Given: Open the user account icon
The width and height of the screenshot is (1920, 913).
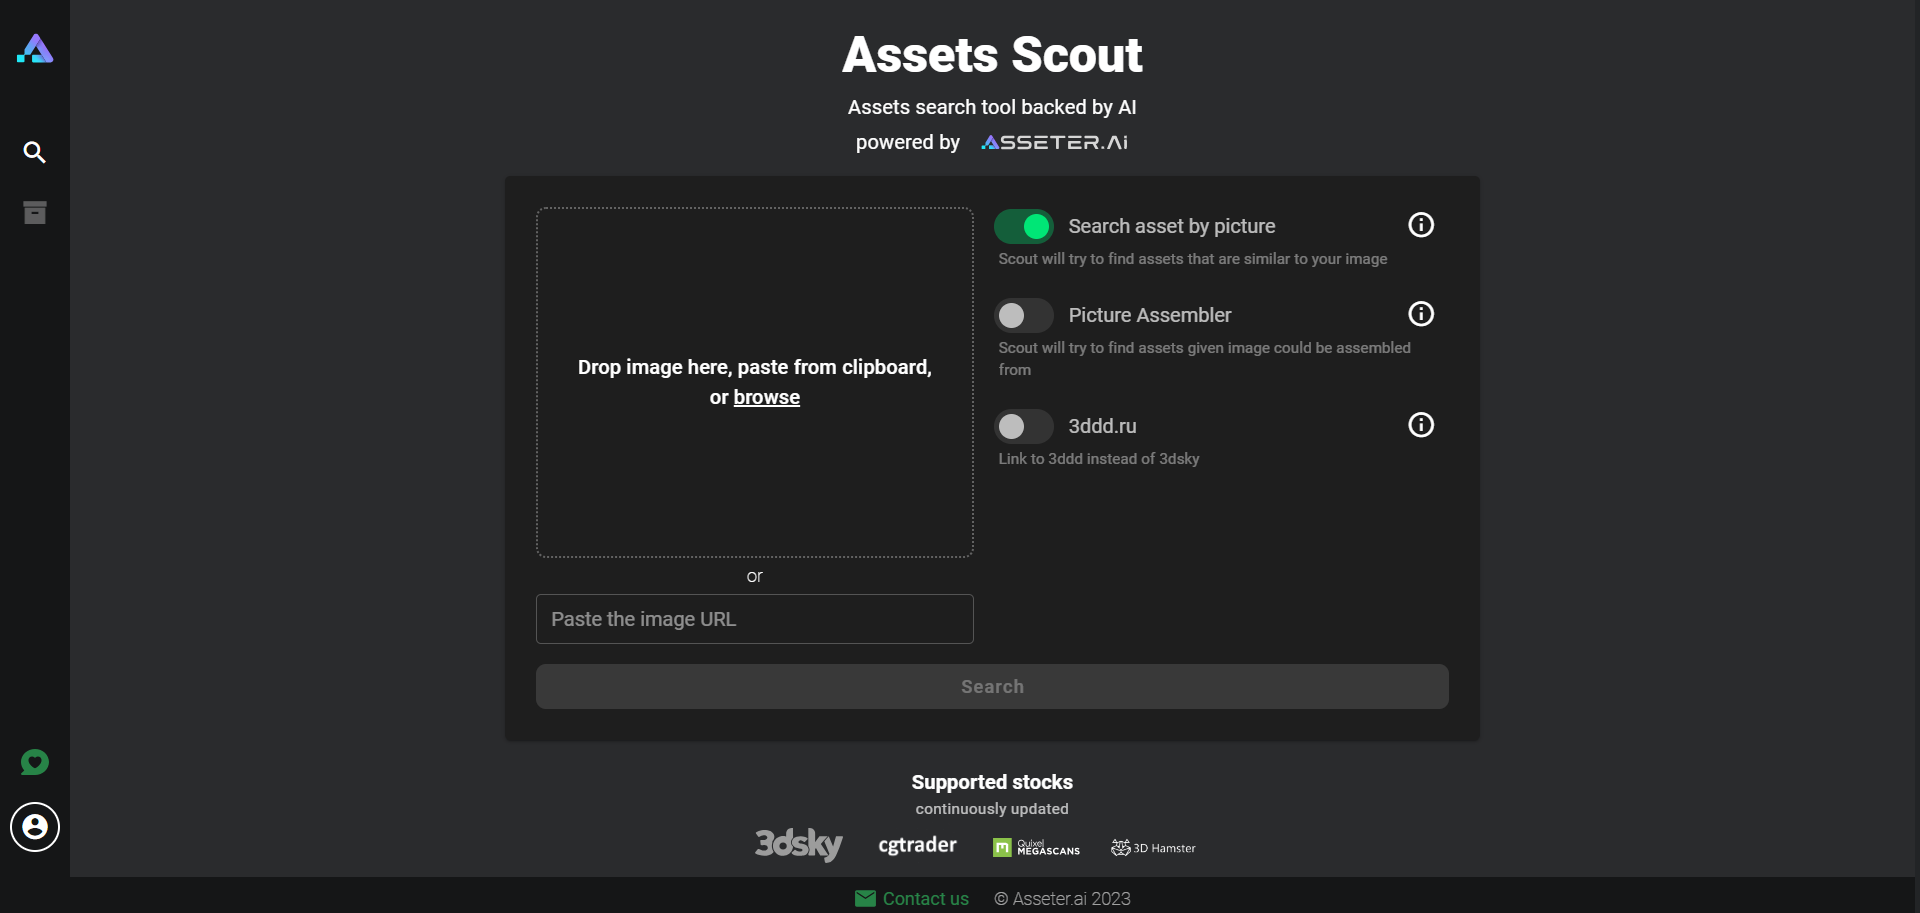Looking at the screenshot, I should click(x=33, y=827).
